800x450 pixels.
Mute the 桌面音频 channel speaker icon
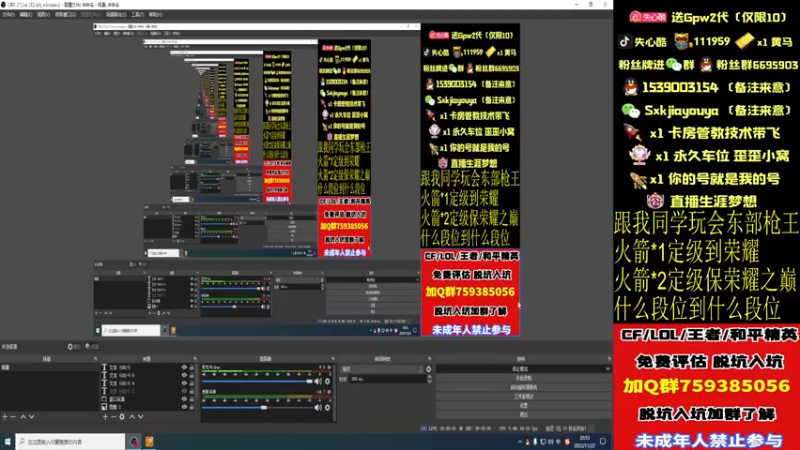coord(318,407)
